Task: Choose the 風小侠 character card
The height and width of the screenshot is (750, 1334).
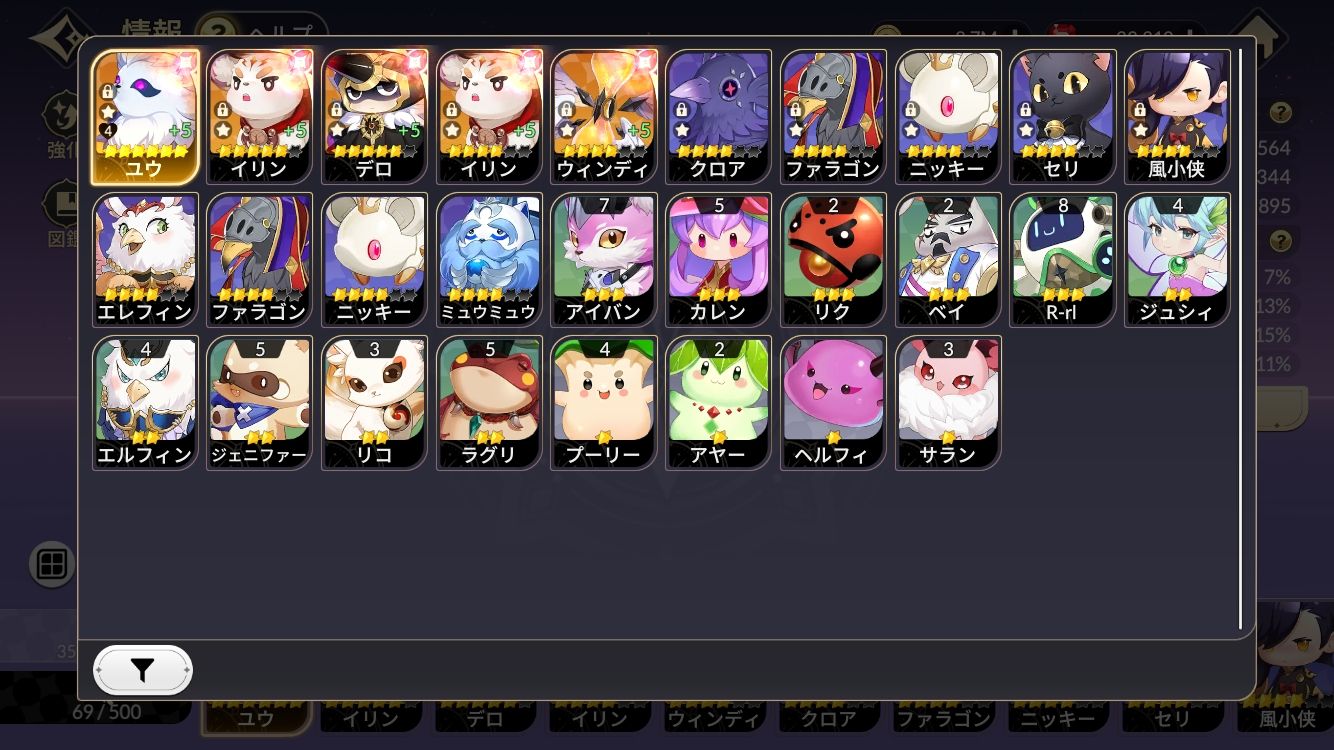Action: click(x=1178, y=116)
